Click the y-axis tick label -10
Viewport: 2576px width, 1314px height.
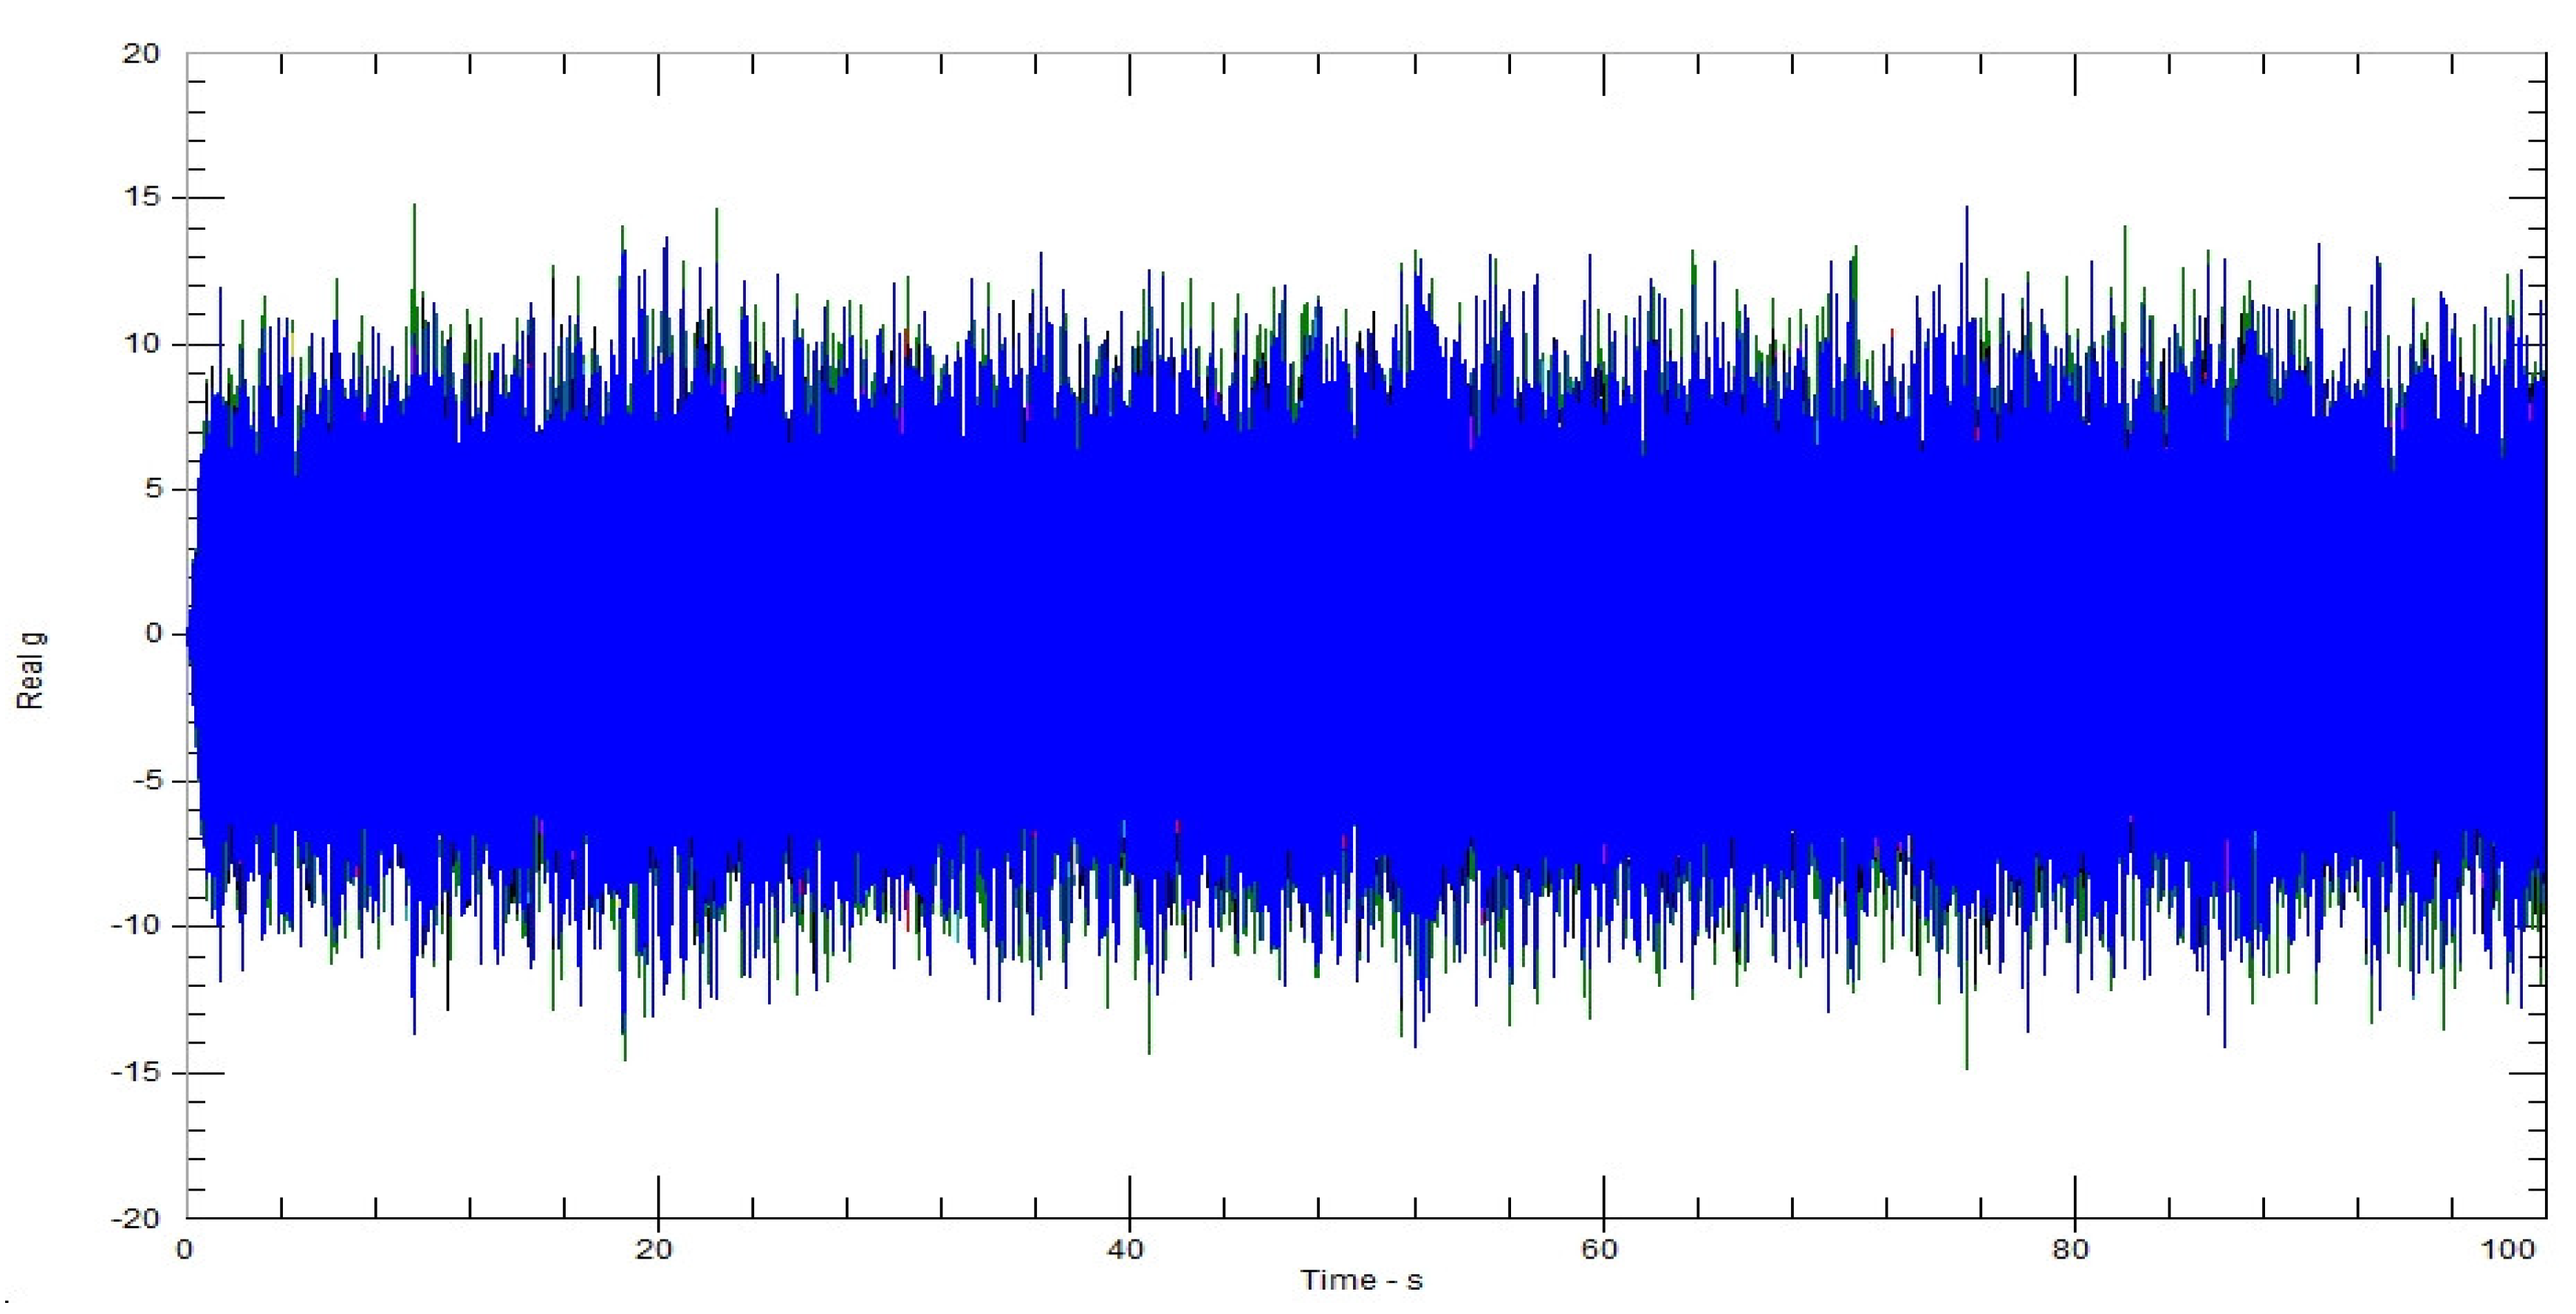(x=136, y=925)
